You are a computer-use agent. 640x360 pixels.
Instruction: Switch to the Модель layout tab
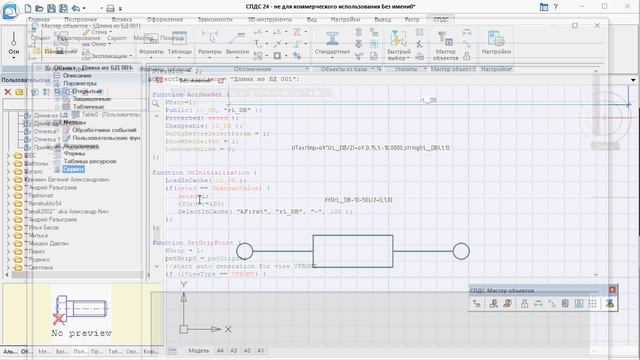pyautogui.click(x=199, y=351)
